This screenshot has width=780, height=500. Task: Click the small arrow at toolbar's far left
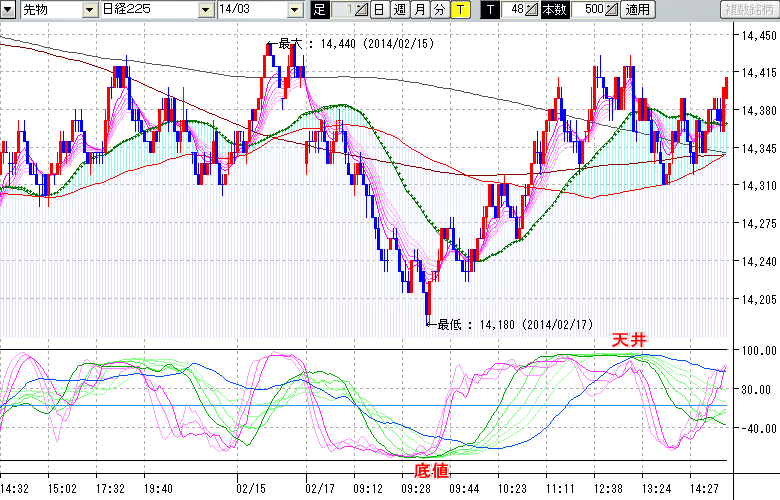tap(8, 10)
